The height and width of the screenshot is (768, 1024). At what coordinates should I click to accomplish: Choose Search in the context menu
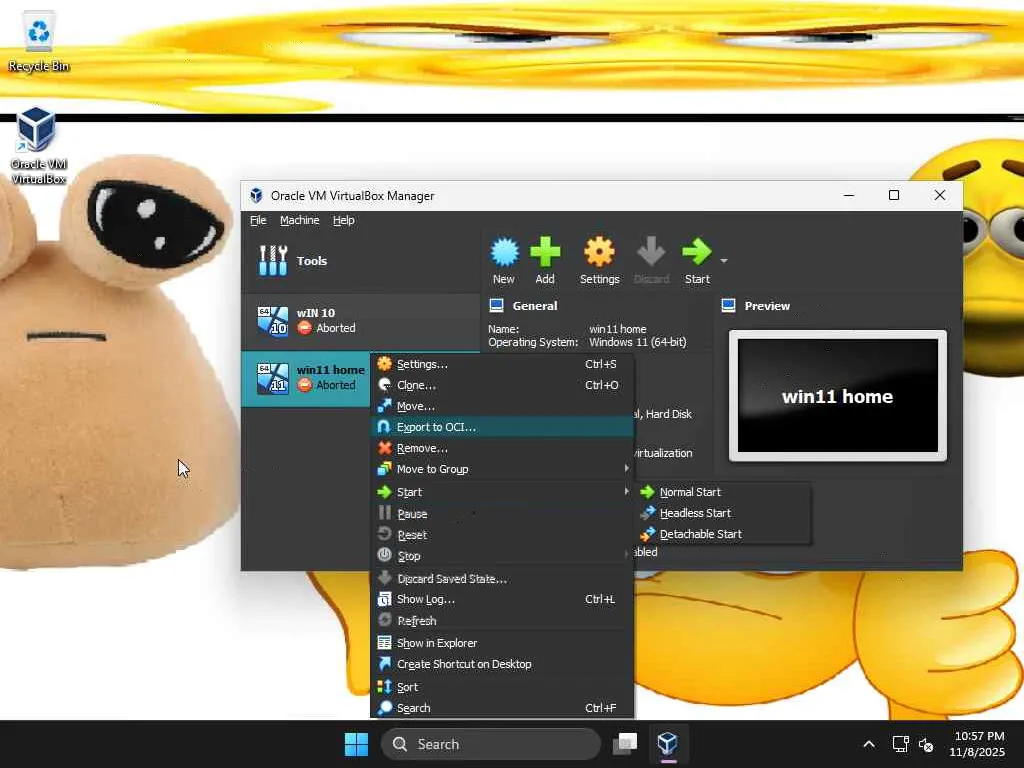click(502, 708)
